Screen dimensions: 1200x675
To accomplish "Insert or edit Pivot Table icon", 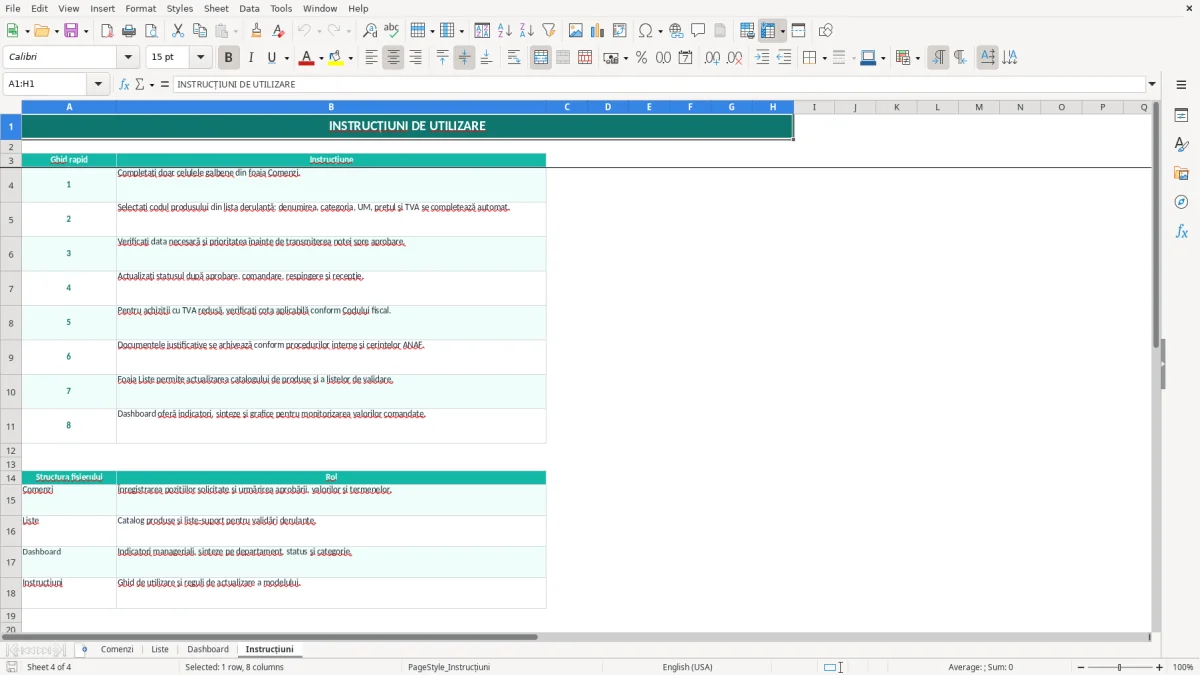I will (x=620, y=30).
